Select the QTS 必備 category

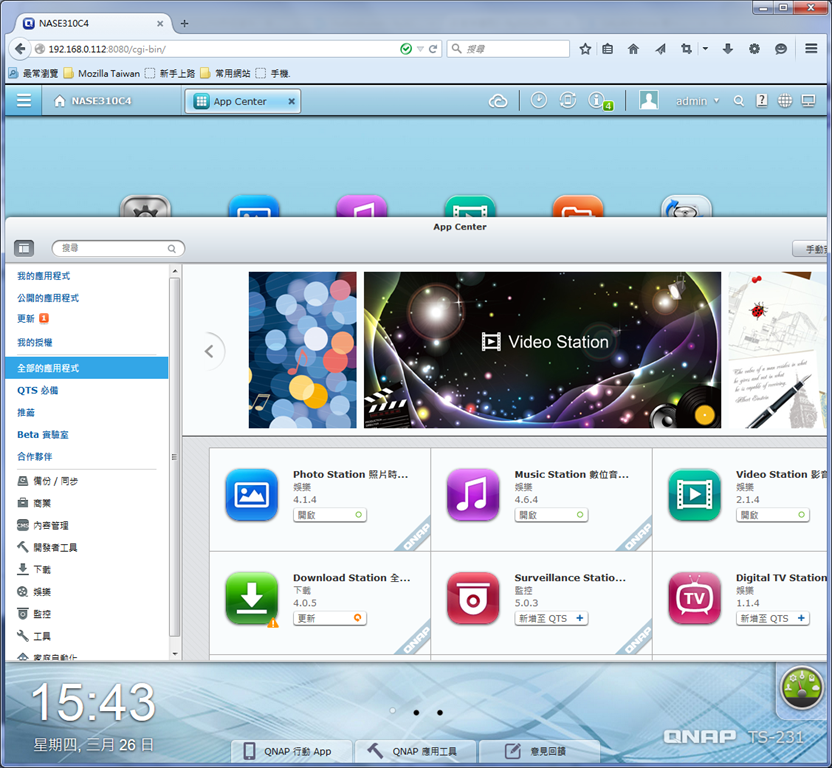click(37, 390)
